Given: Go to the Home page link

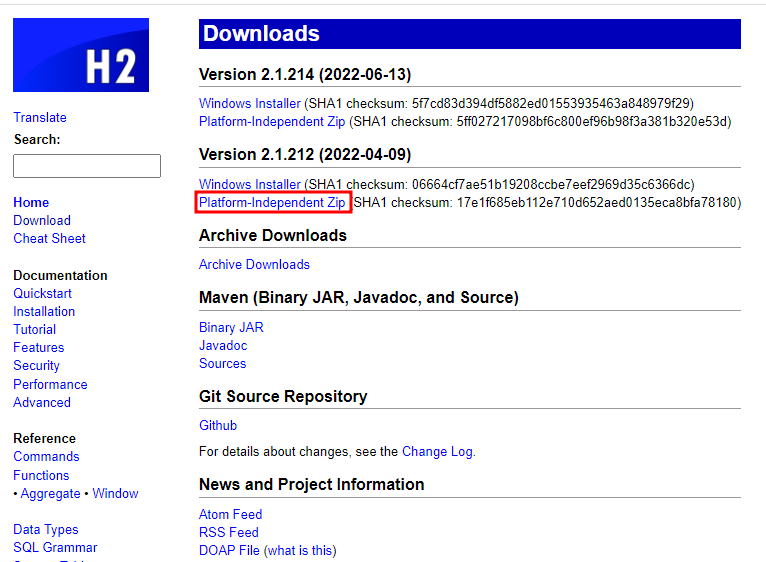Looking at the screenshot, I should (31, 202).
